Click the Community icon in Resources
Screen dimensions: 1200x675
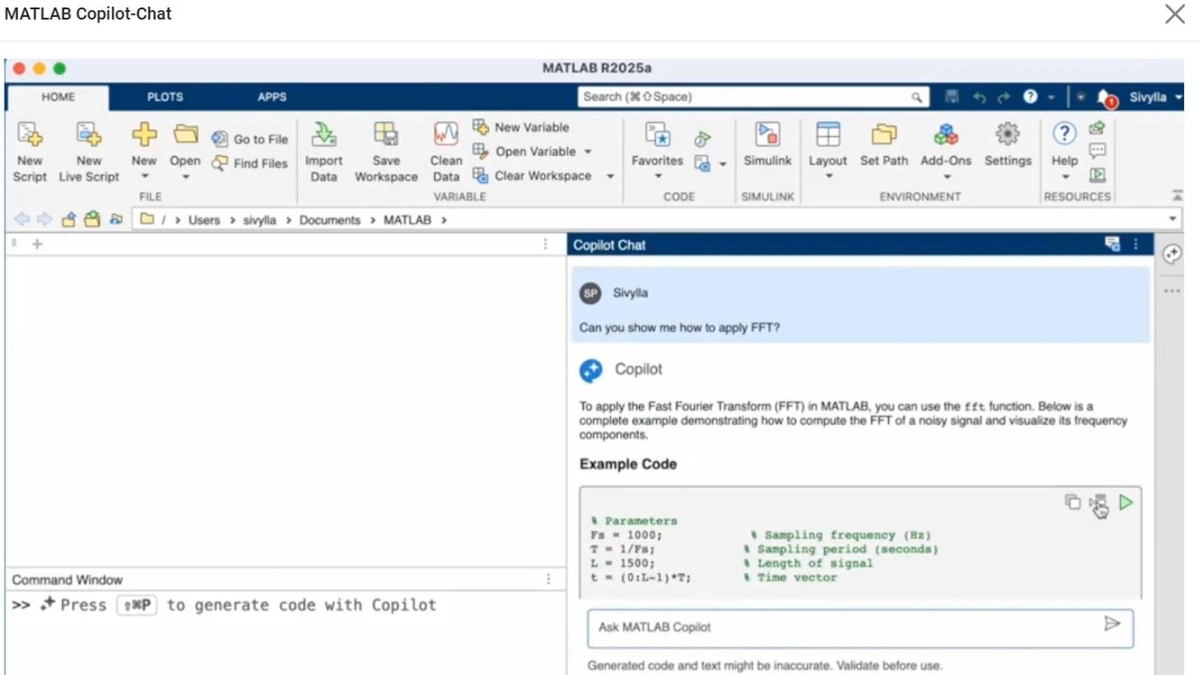coord(1097,128)
